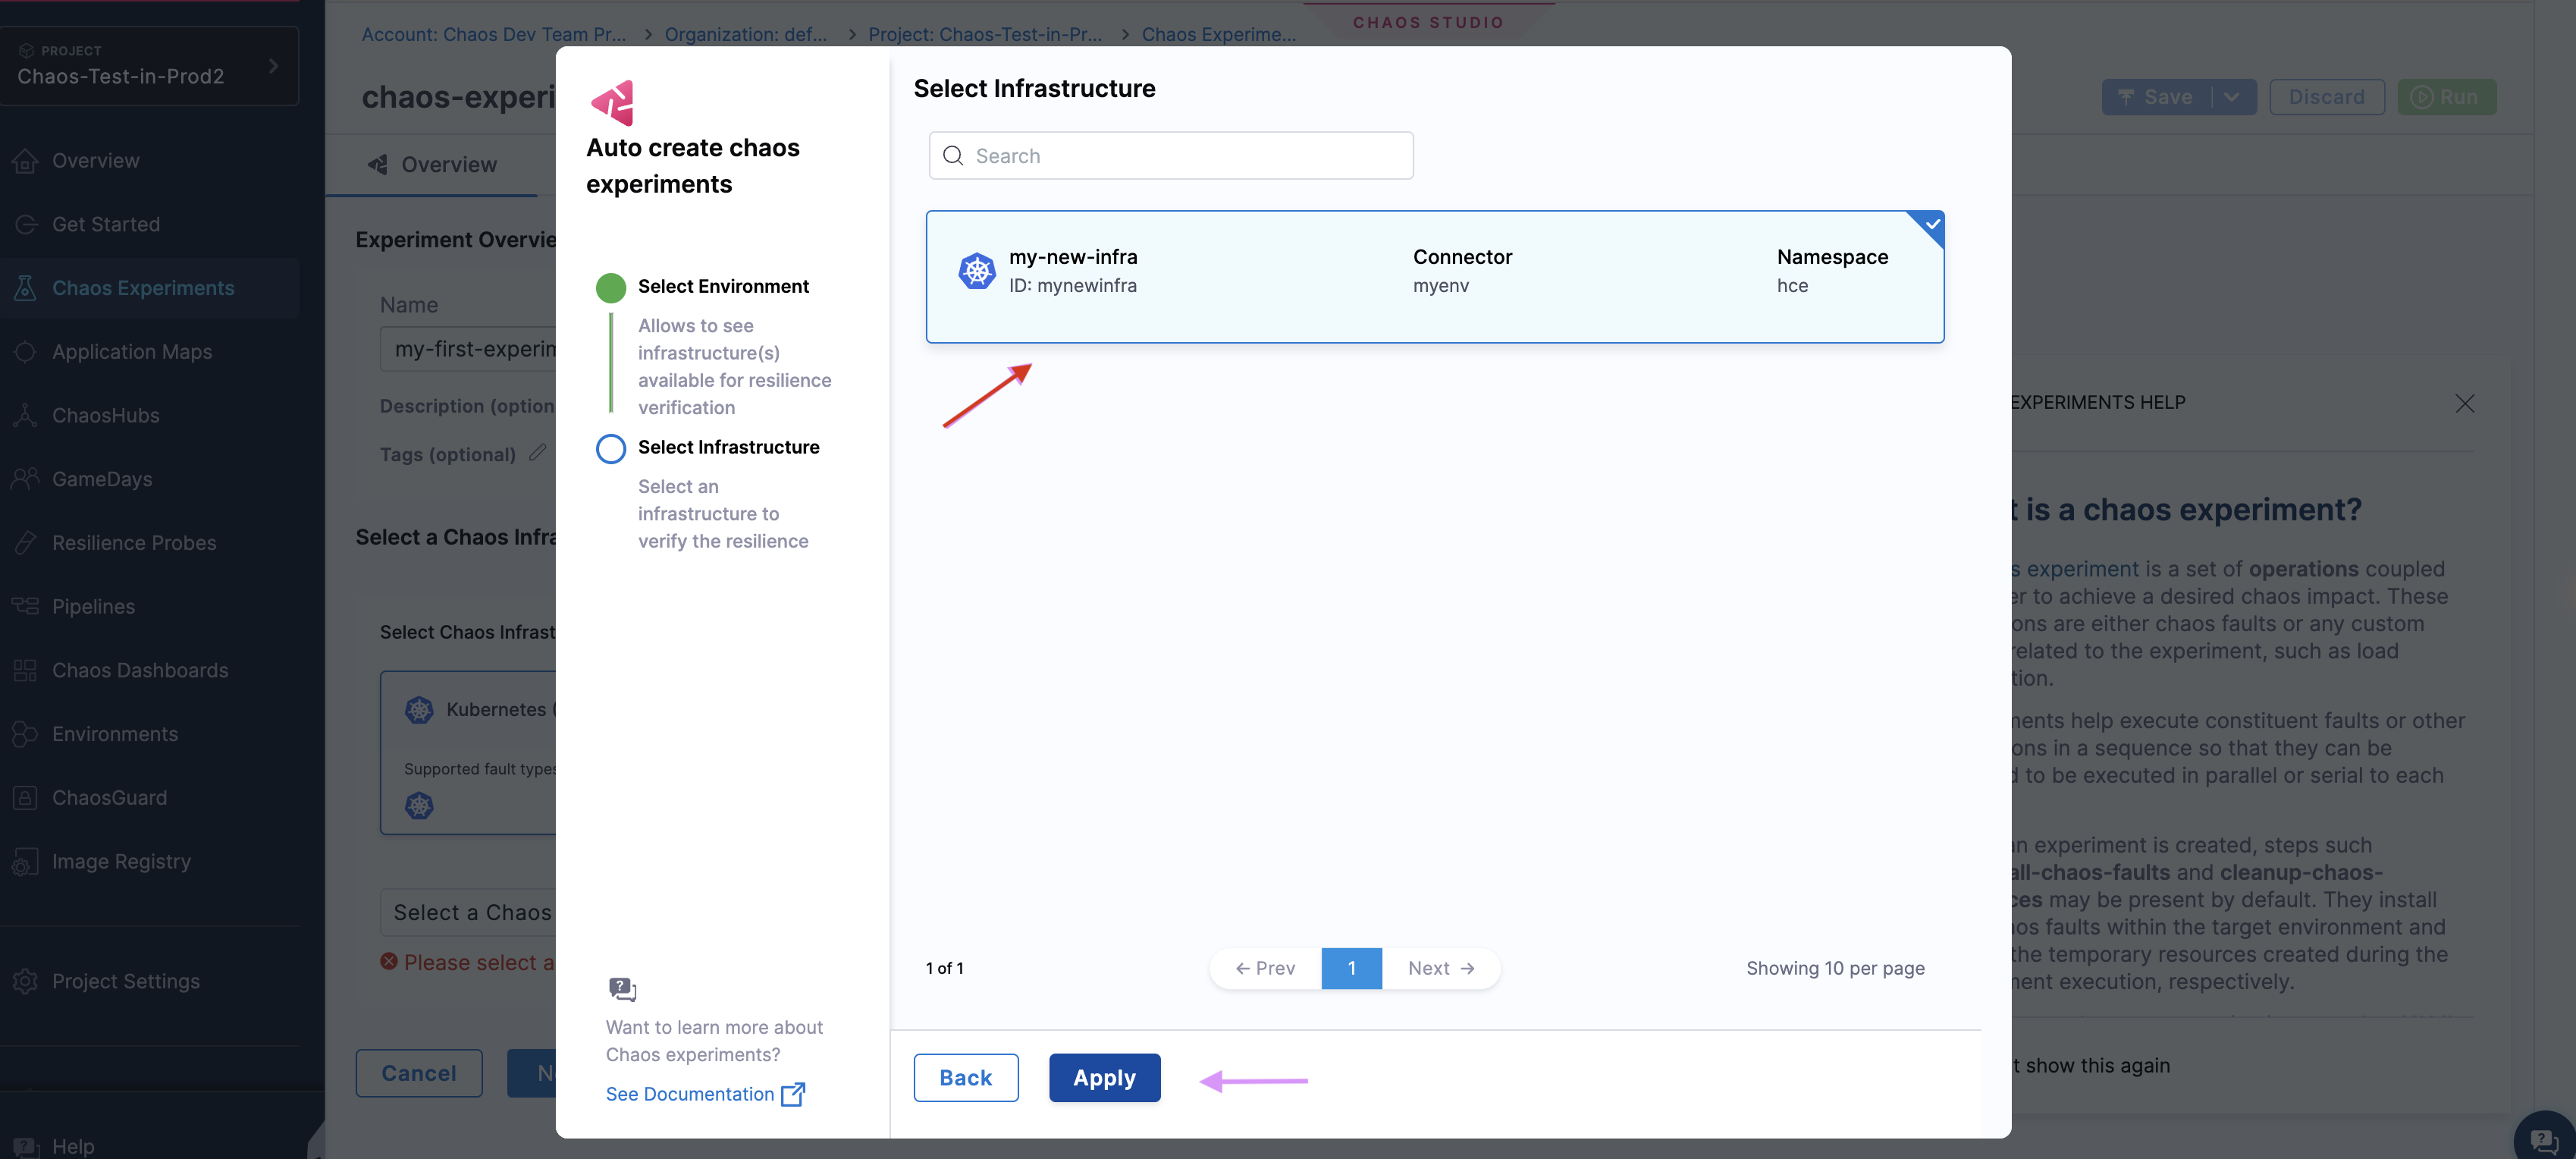
Task: Click the Showing 10 per page text
Action: 1835,968
